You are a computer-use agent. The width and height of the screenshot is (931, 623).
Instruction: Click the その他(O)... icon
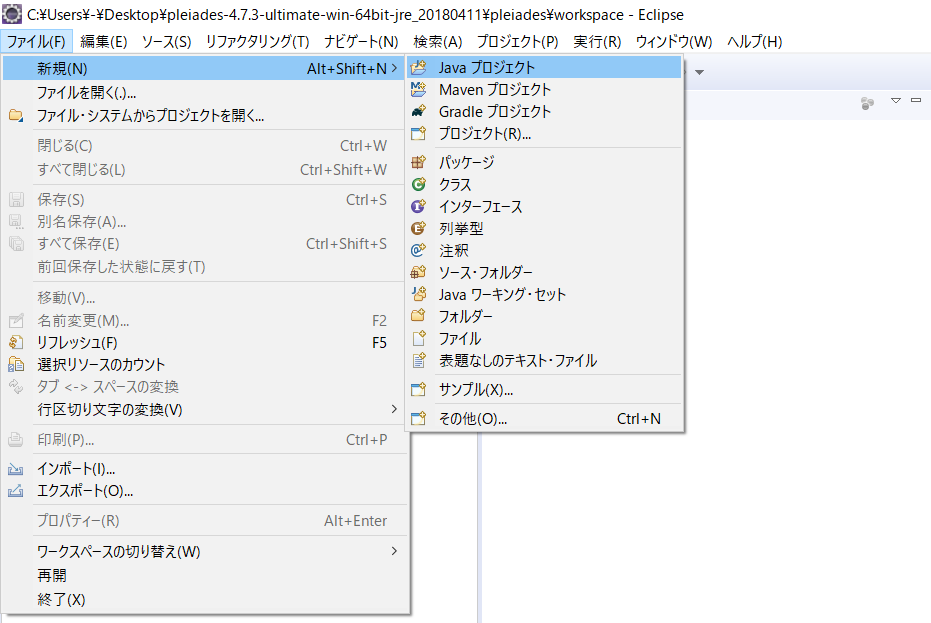pos(419,419)
